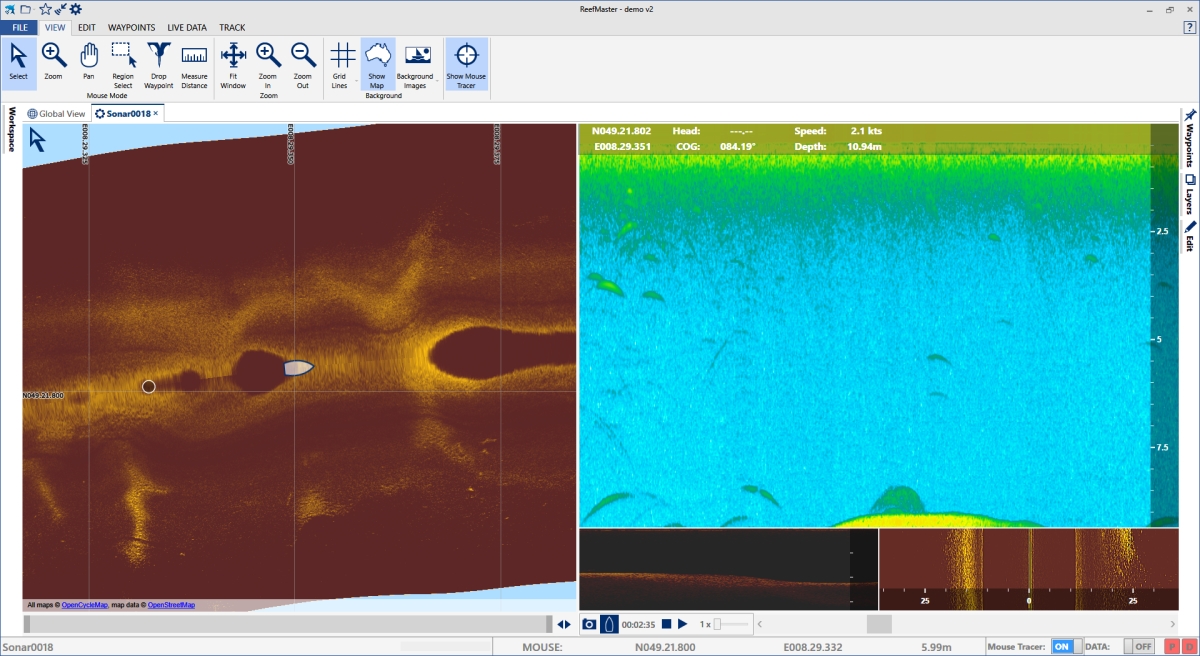Image resolution: width=1200 pixels, height=656 pixels.
Task: Open settings gear in quick access toolbar
Action: point(75,9)
